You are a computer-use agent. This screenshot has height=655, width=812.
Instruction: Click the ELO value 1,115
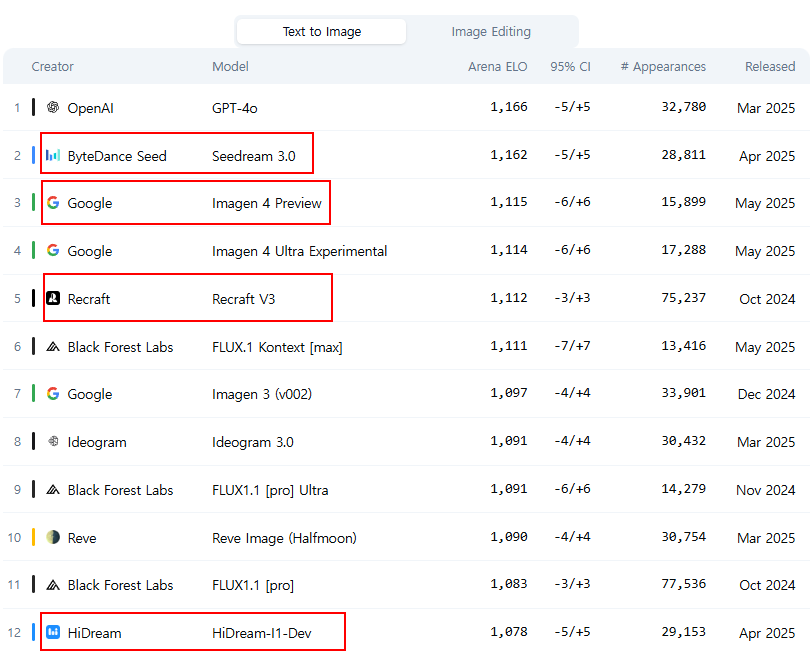click(x=509, y=202)
